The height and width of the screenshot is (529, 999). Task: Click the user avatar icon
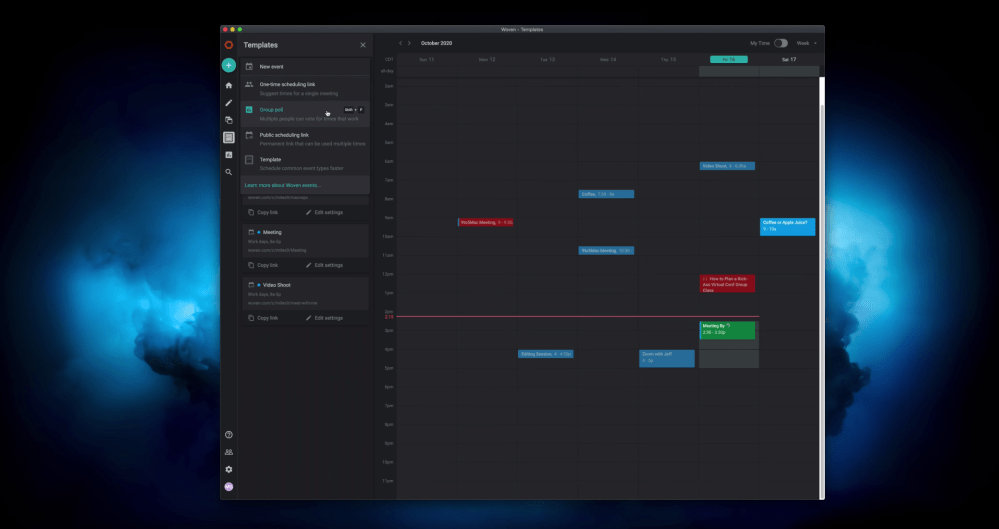(229, 487)
